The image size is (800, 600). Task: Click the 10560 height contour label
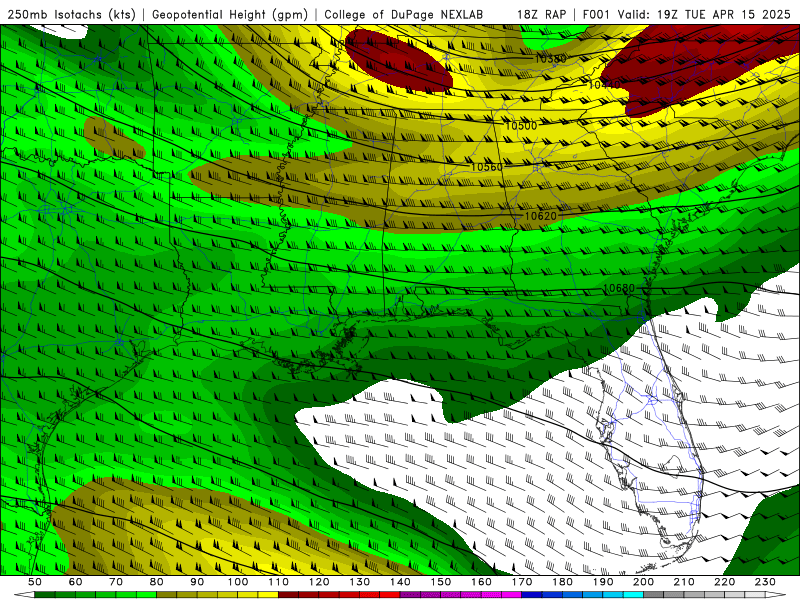tap(486, 167)
